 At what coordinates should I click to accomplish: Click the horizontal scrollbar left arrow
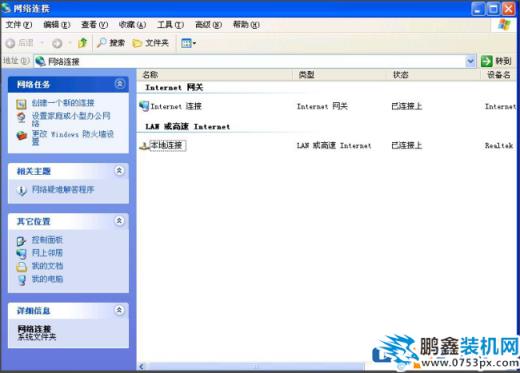pos(141,367)
